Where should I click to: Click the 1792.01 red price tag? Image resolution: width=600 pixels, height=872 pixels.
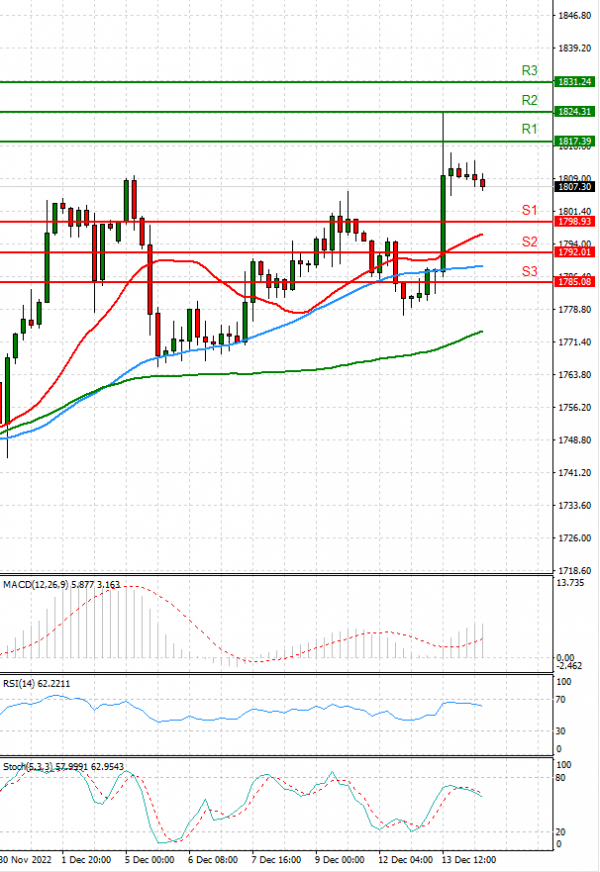pos(573,253)
